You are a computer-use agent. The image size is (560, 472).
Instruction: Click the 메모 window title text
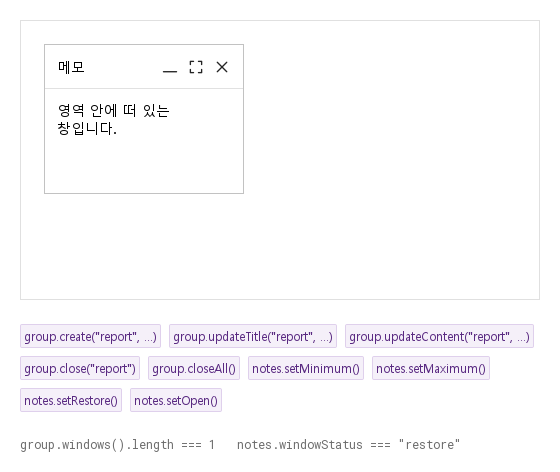[71, 67]
